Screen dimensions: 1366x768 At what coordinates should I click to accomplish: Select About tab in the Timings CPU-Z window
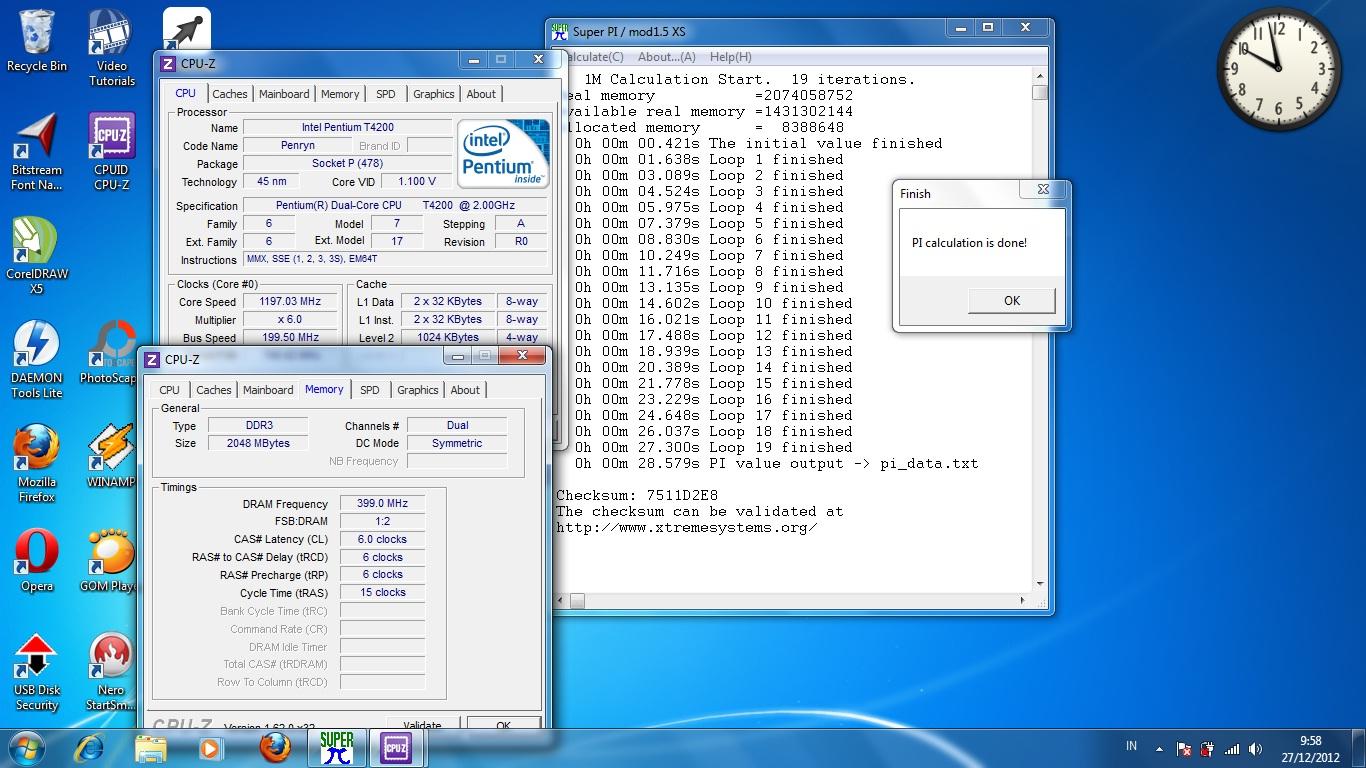pyautogui.click(x=465, y=390)
